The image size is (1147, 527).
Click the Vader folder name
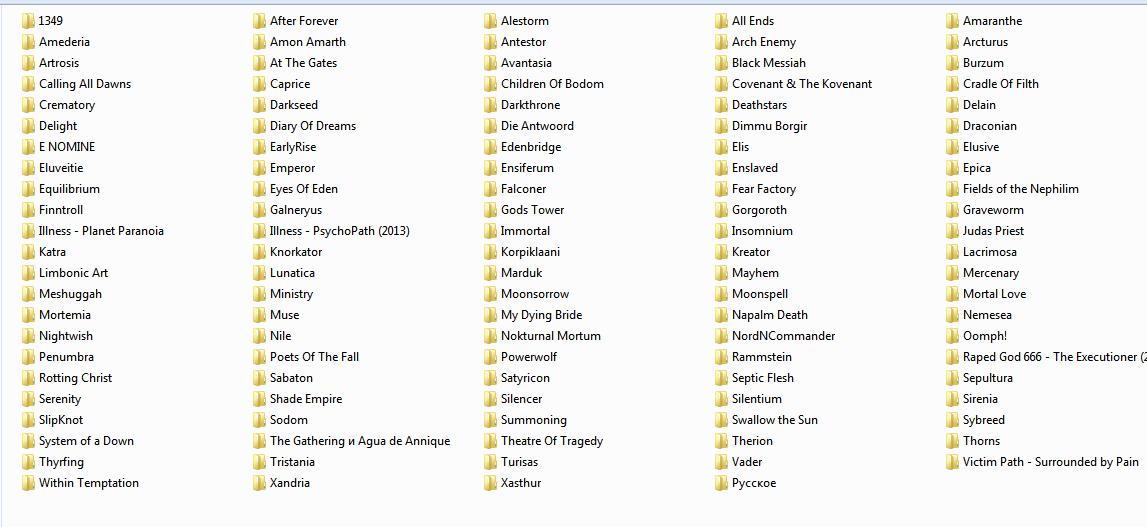coord(748,462)
